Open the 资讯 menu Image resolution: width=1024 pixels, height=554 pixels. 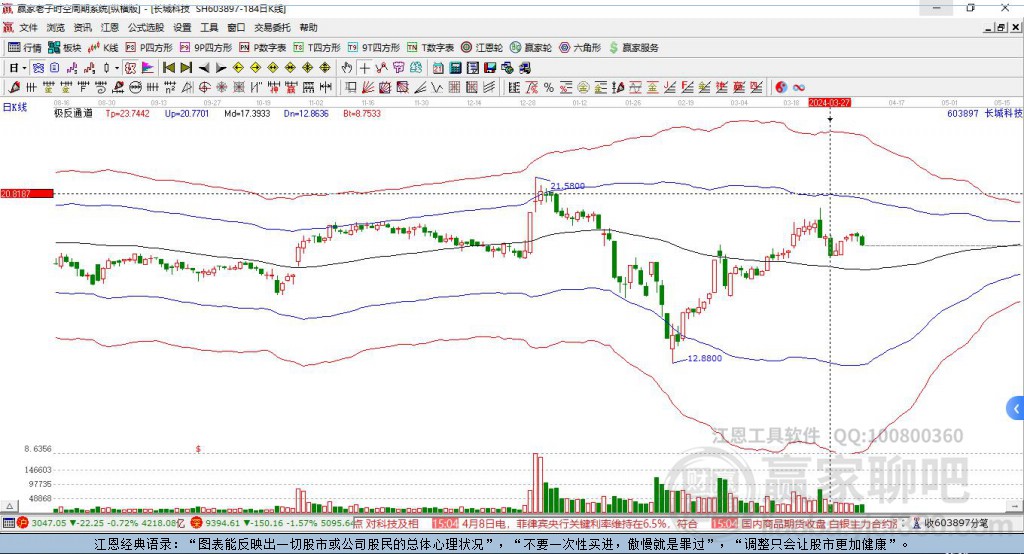82,27
